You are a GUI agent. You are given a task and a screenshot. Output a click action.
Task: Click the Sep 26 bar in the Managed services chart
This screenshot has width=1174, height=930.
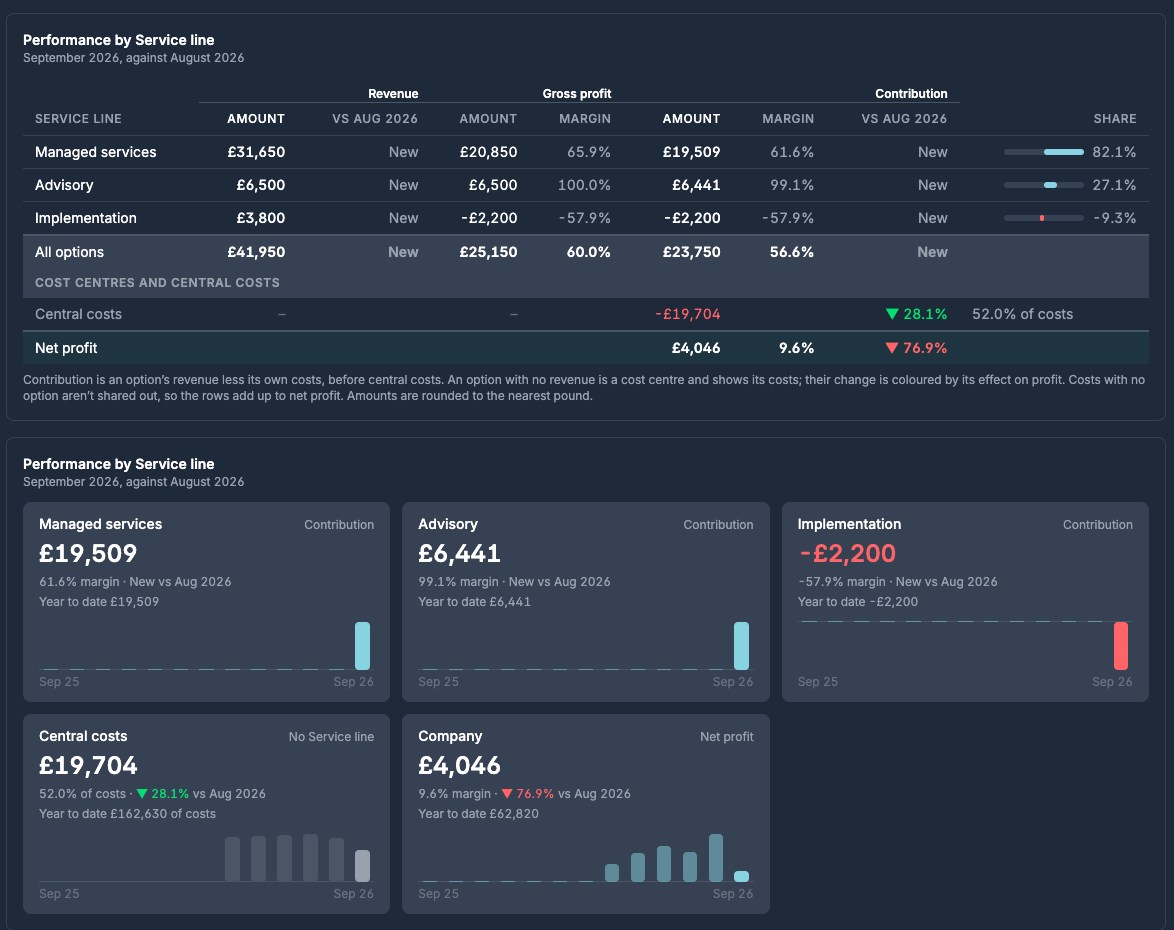[x=362, y=645]
